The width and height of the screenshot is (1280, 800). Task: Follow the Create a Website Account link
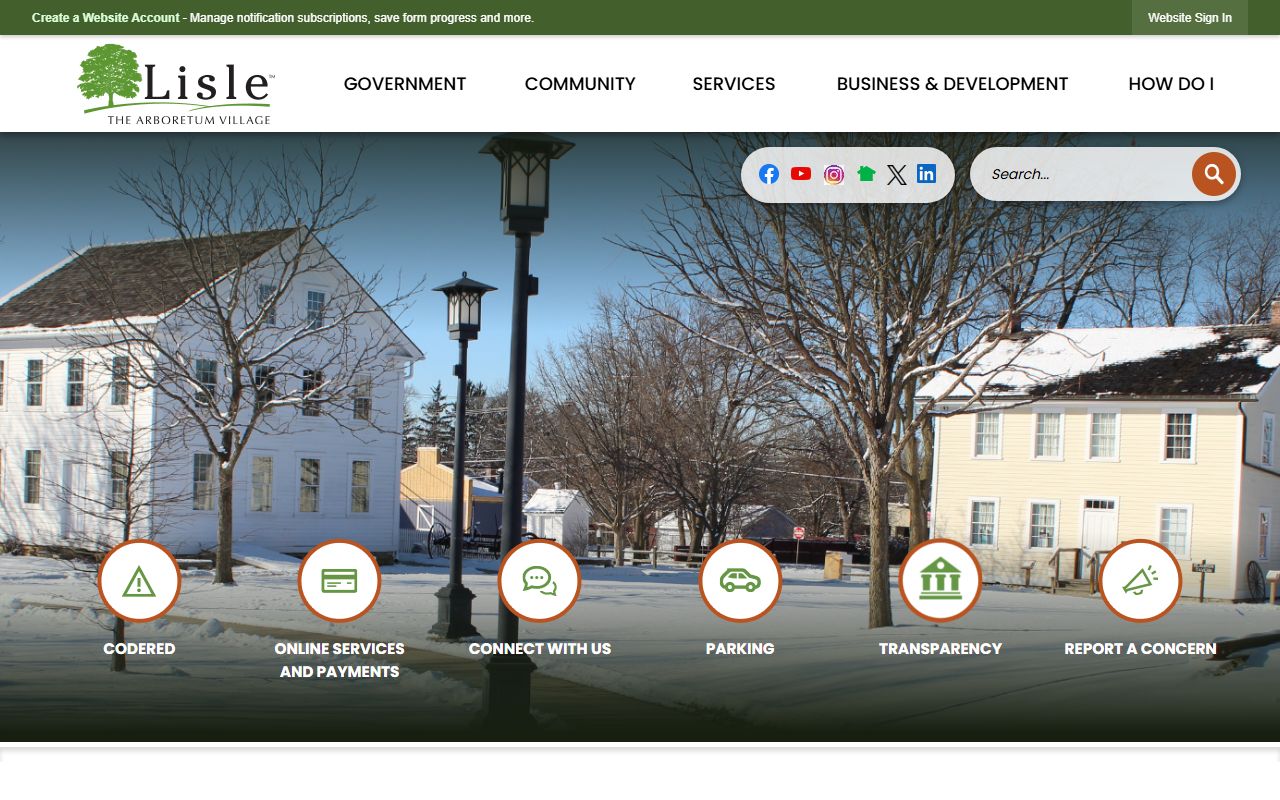[x=106, y=18]
